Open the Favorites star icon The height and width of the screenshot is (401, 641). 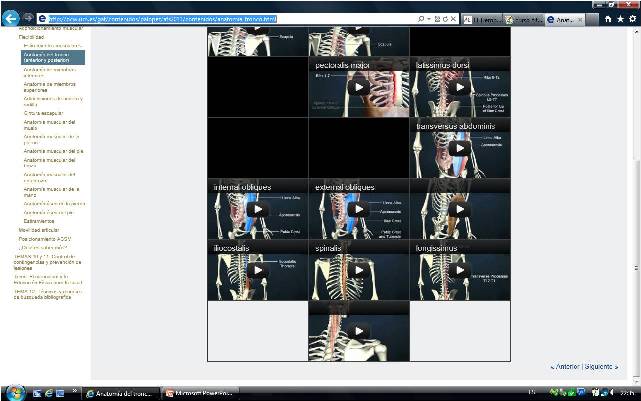[619, 18]
